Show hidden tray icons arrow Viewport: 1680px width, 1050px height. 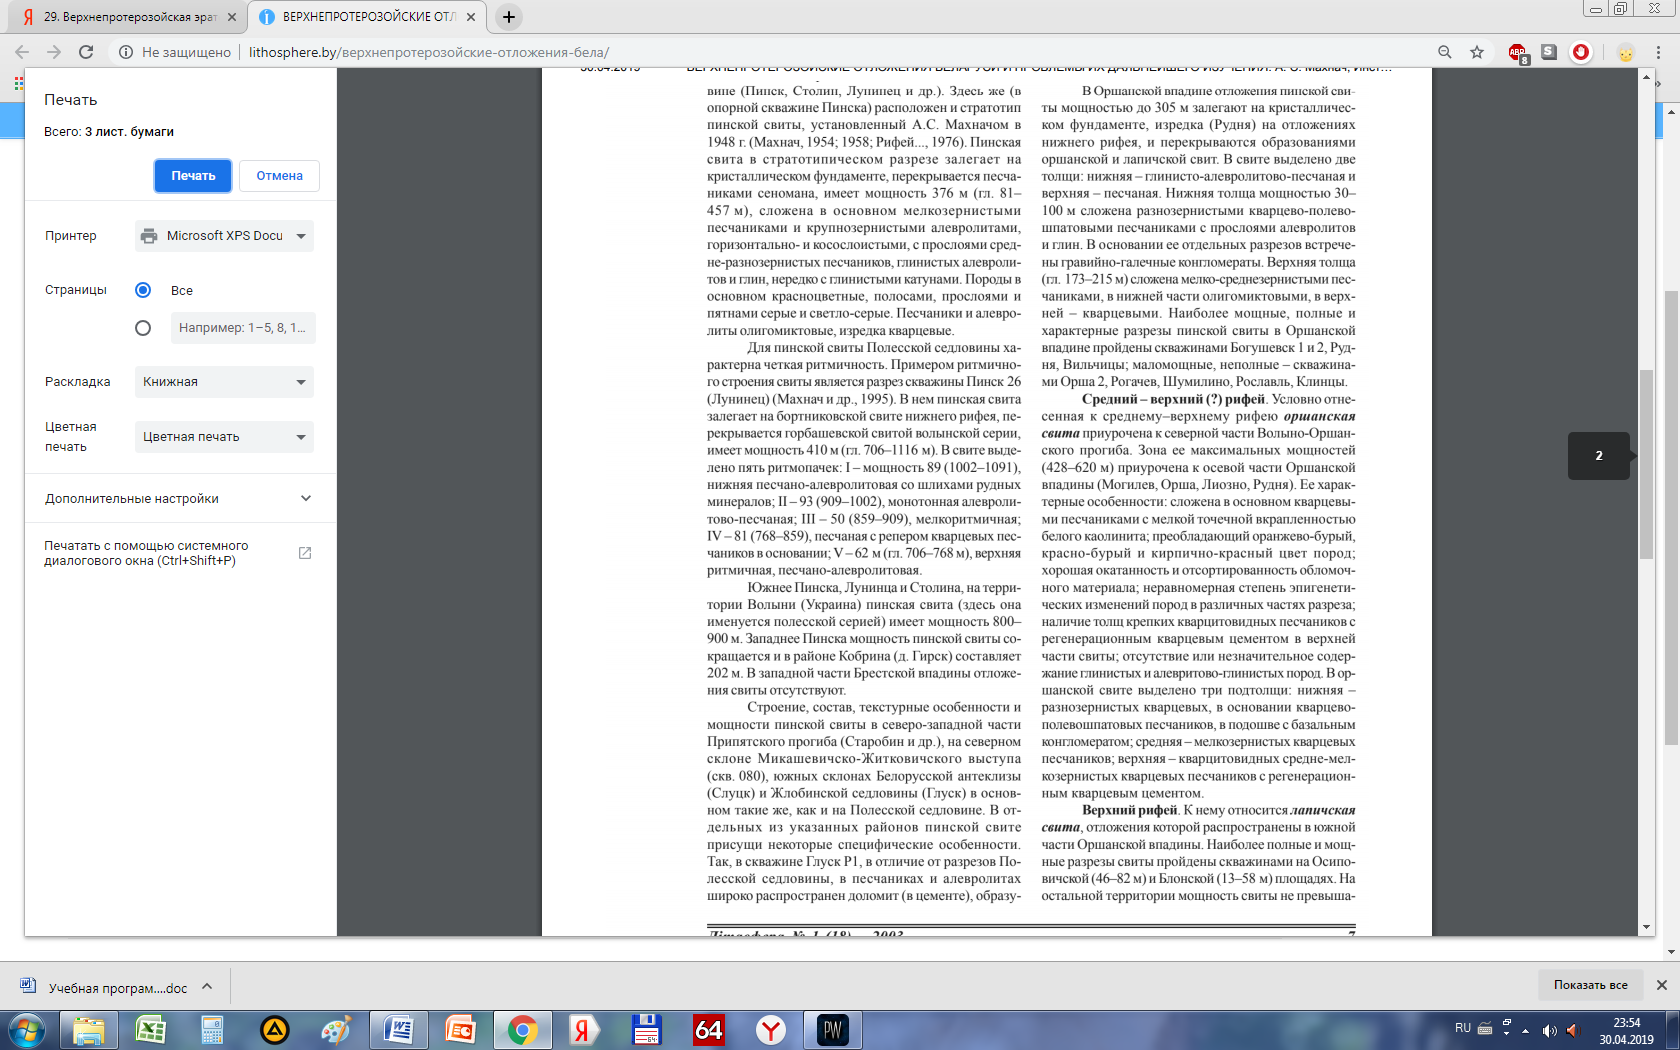point(1525,1030)
